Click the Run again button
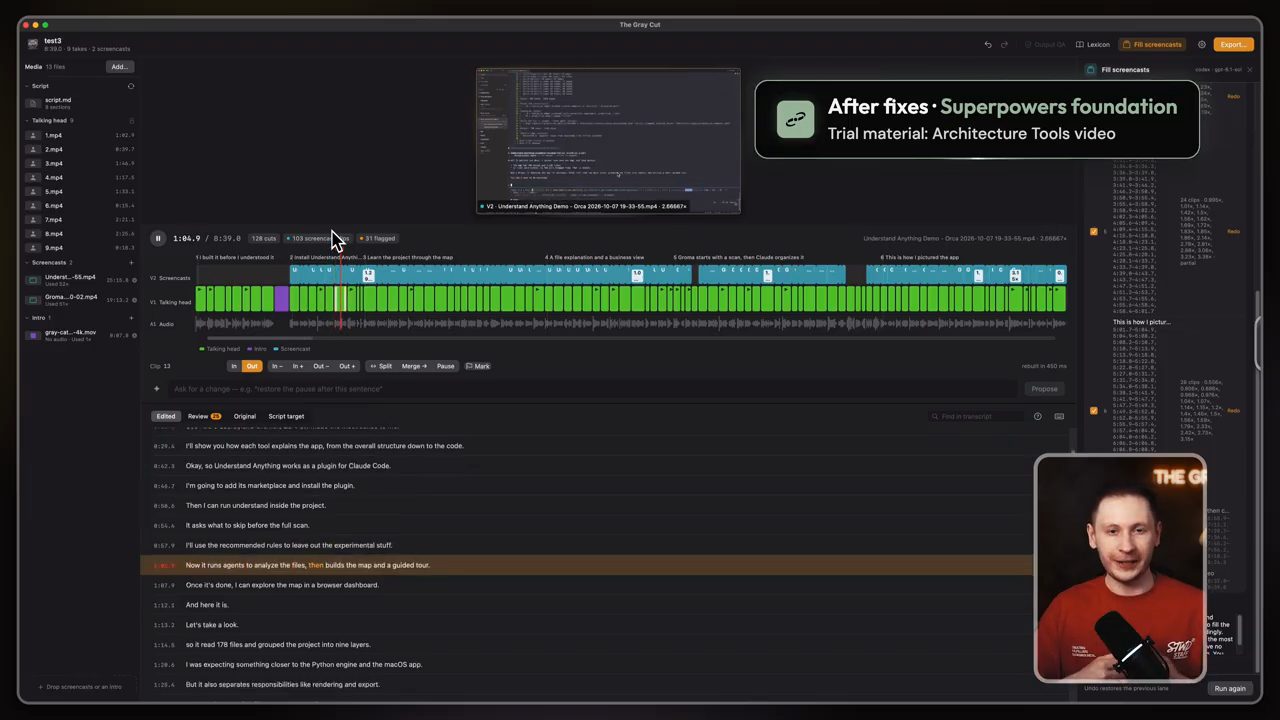1280x720 pixels. [x=1230, y=688]
